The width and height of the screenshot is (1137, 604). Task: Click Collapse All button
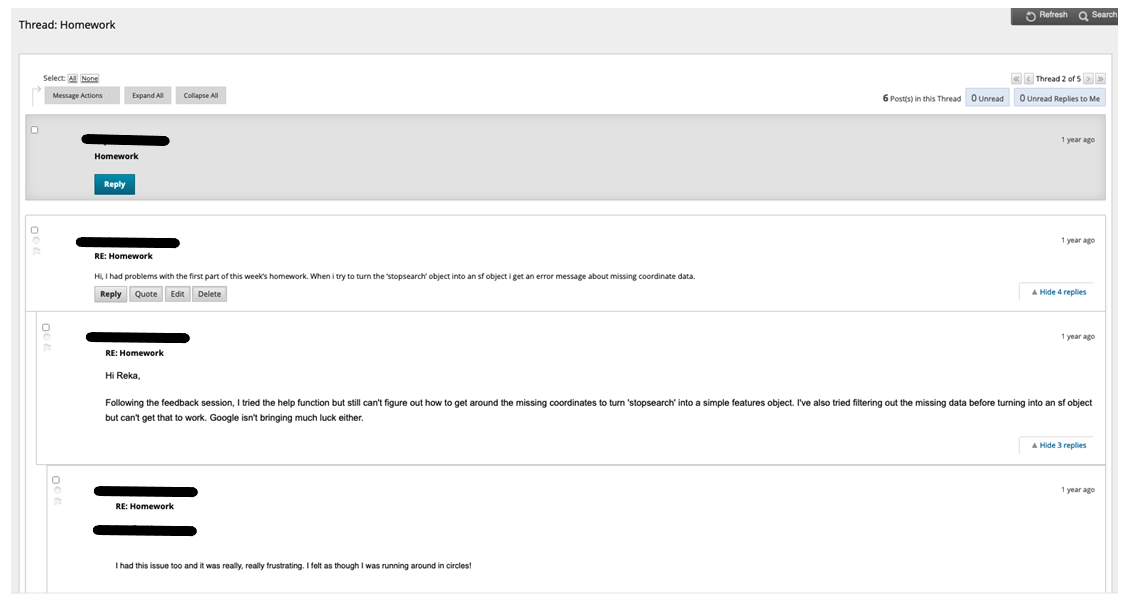pos(201,96)
